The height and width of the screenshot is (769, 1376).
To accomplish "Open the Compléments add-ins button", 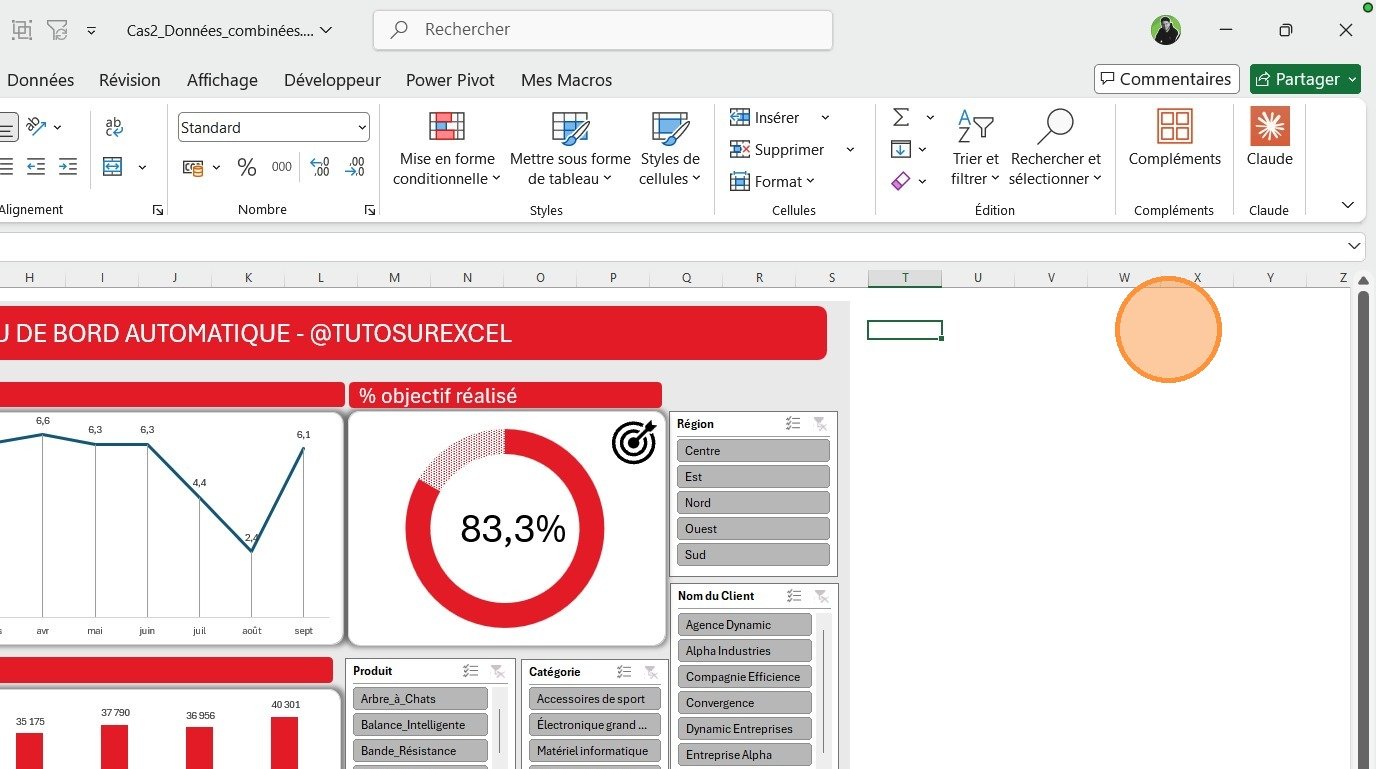I will (x=1175, y=139).
